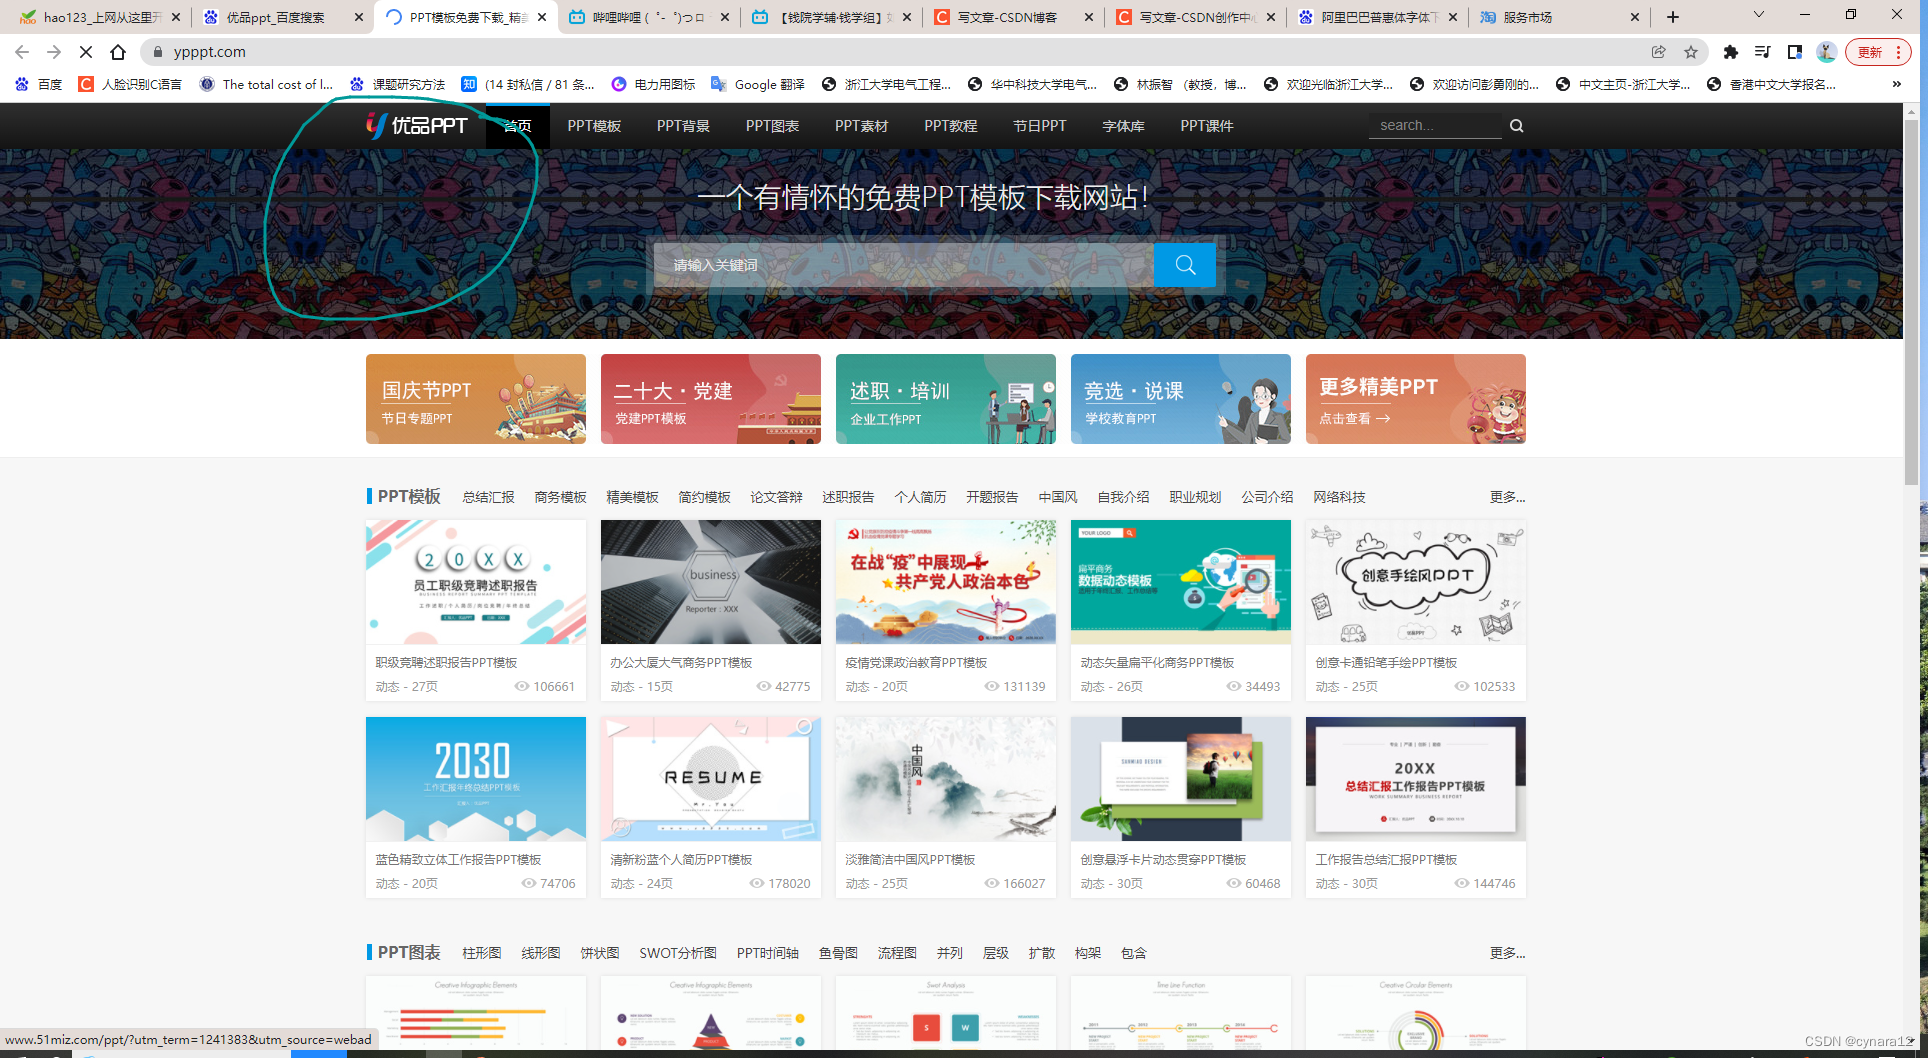Open the 节日PPT nav menu
Viewport: 1928px width, 1058px height.
tap(1039, 126)
